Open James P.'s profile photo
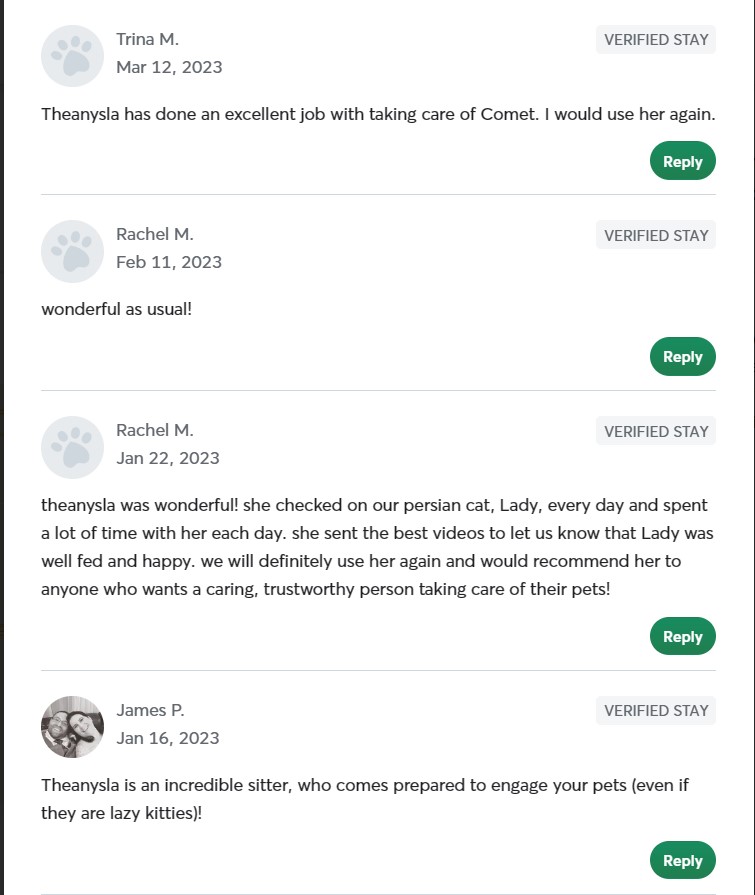Viewport: 755px width, 895px height. pos(72,727)
